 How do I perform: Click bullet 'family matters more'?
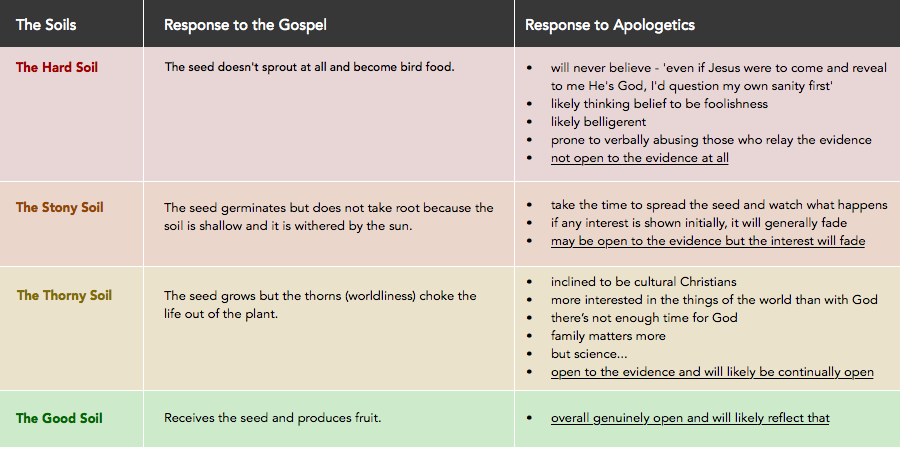coord(608,336)
